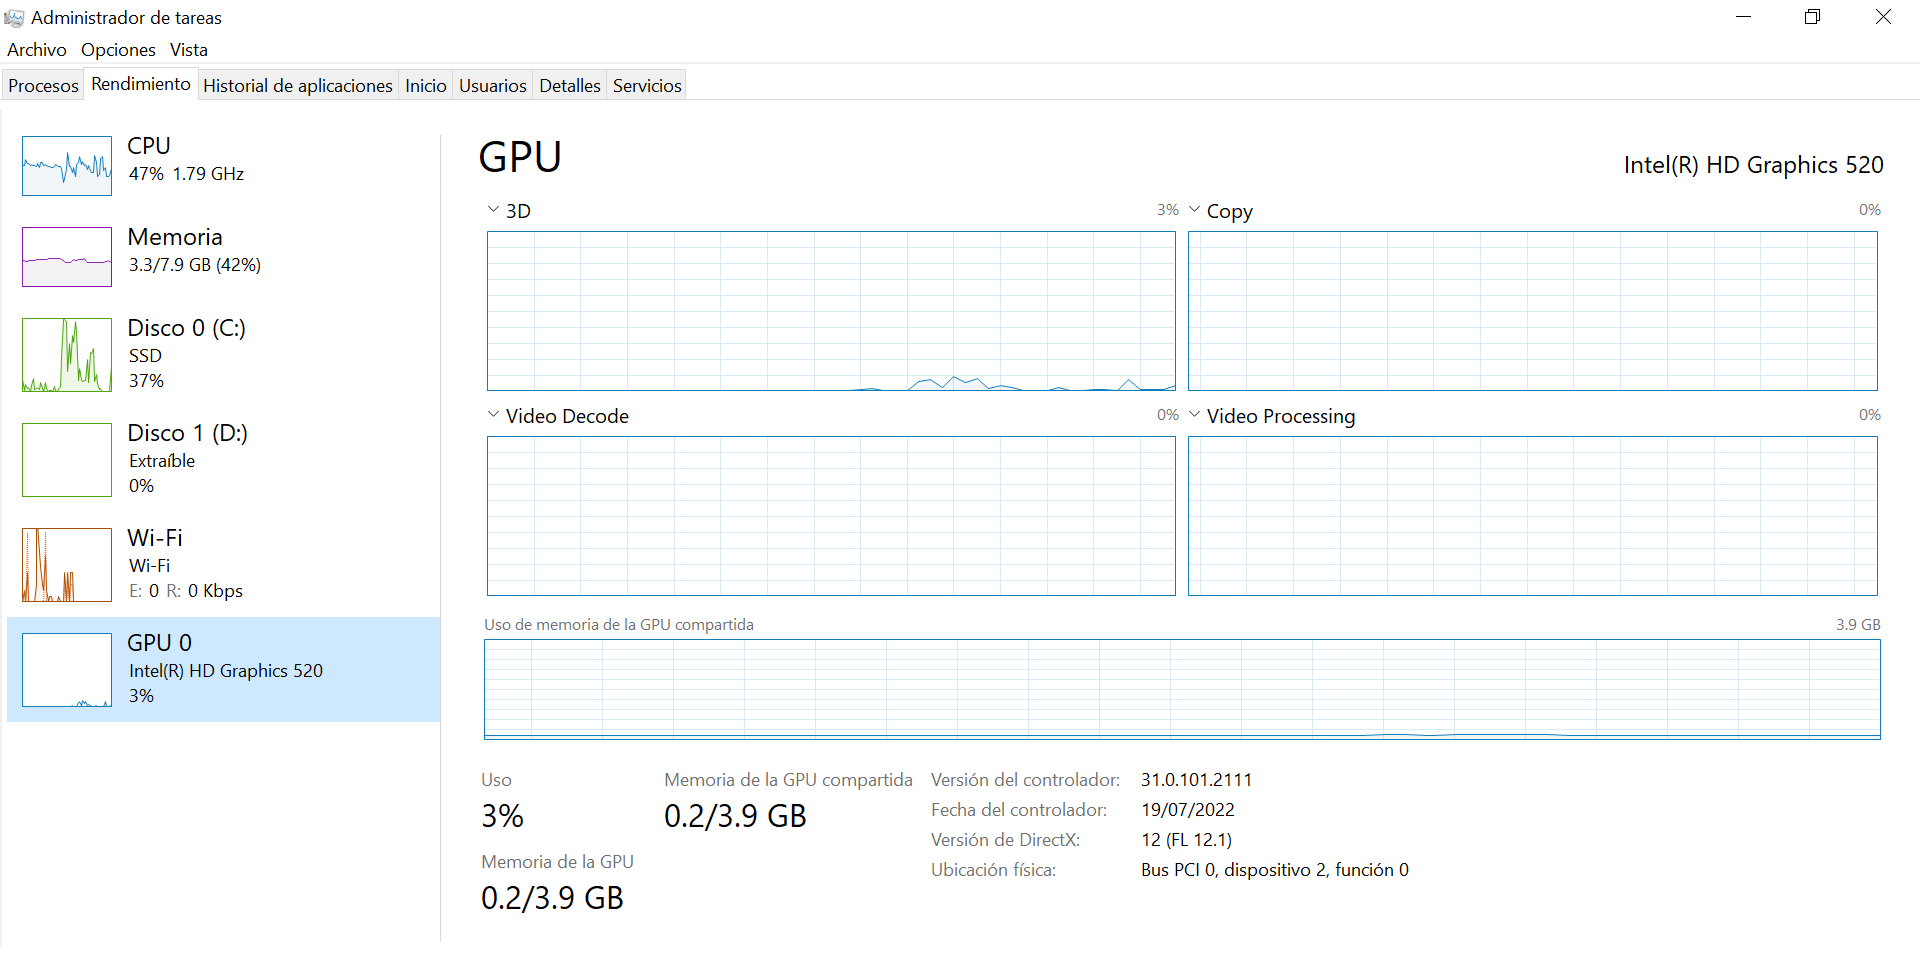The image size is (1920, 956).
Task: Open the Video Decode engine dropdown
Action: [493, 415]
